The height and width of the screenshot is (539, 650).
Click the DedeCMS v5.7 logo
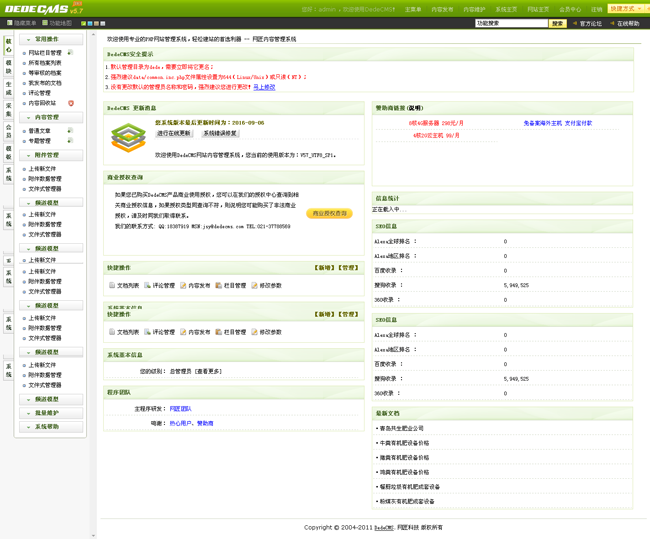click(x=44, y=8)
